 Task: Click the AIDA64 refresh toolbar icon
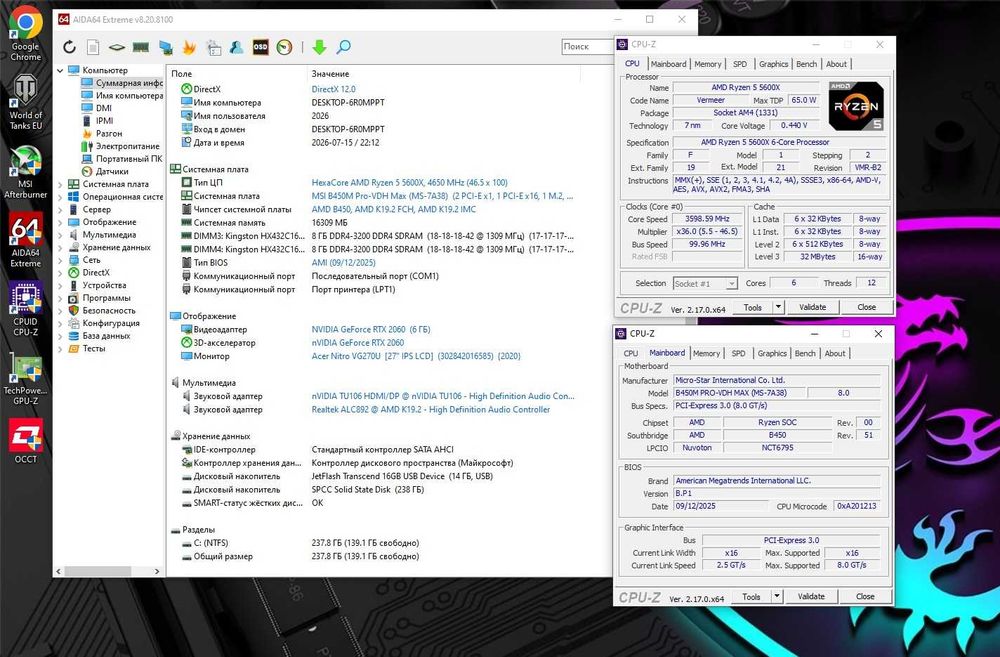70,47
